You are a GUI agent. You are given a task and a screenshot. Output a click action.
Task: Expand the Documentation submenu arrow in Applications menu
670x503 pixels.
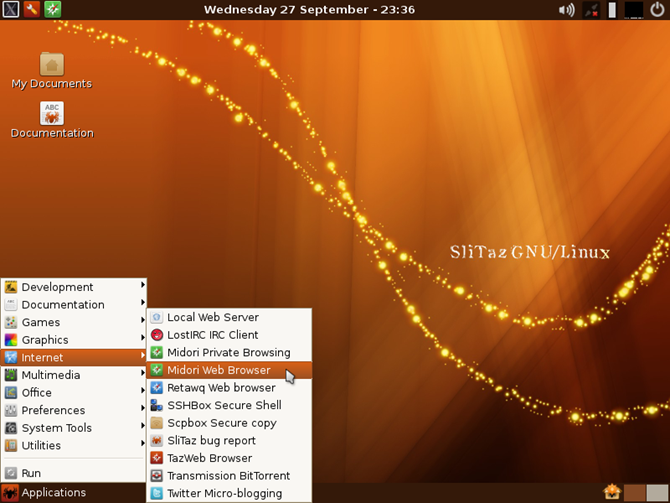143,302
